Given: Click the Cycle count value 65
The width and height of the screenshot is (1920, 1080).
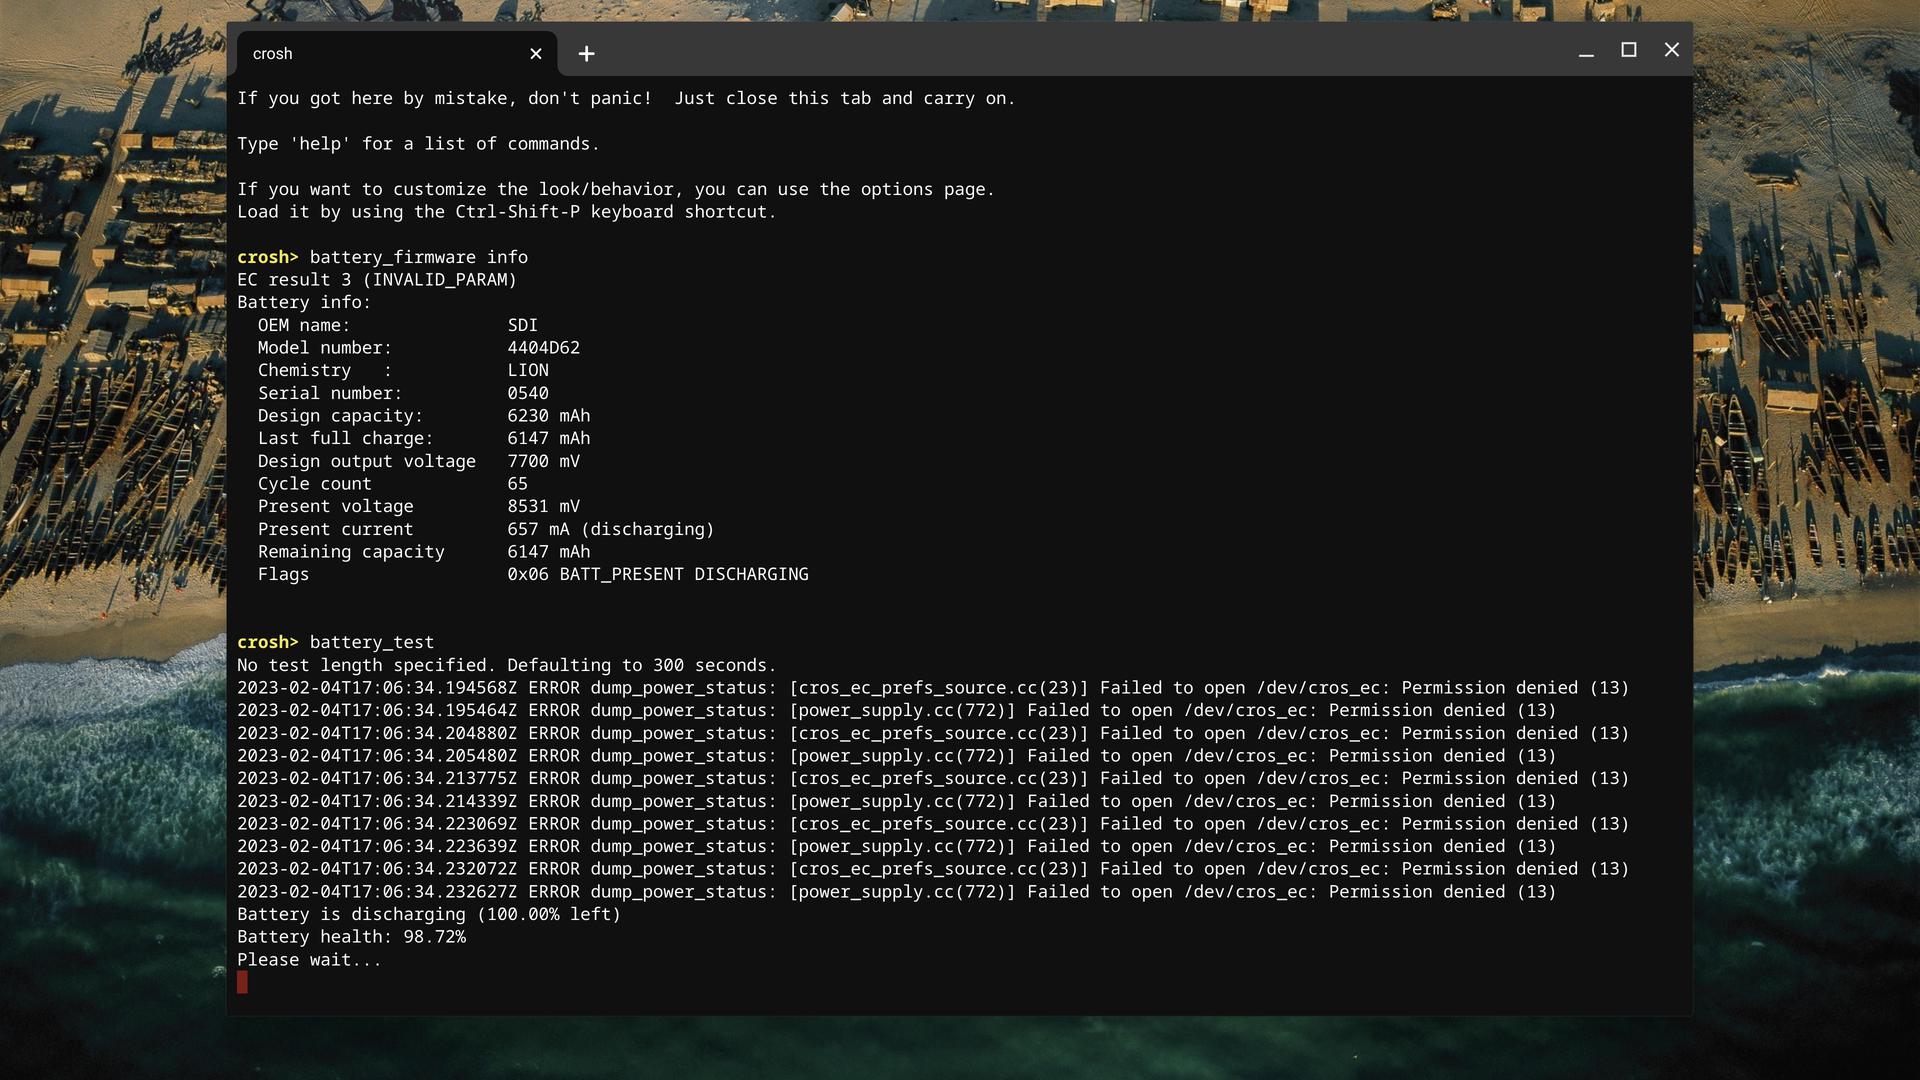Looking at the screenshot, I should (517, 484).
